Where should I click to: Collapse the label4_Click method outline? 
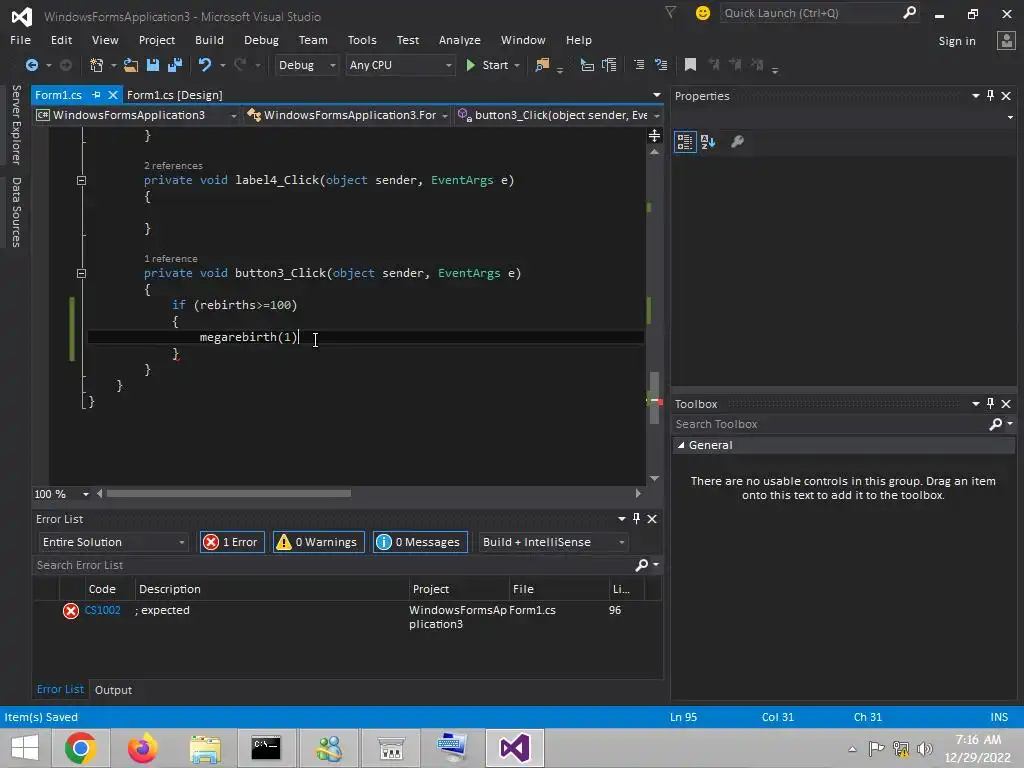pyautogui.click(x=82, y=180)
